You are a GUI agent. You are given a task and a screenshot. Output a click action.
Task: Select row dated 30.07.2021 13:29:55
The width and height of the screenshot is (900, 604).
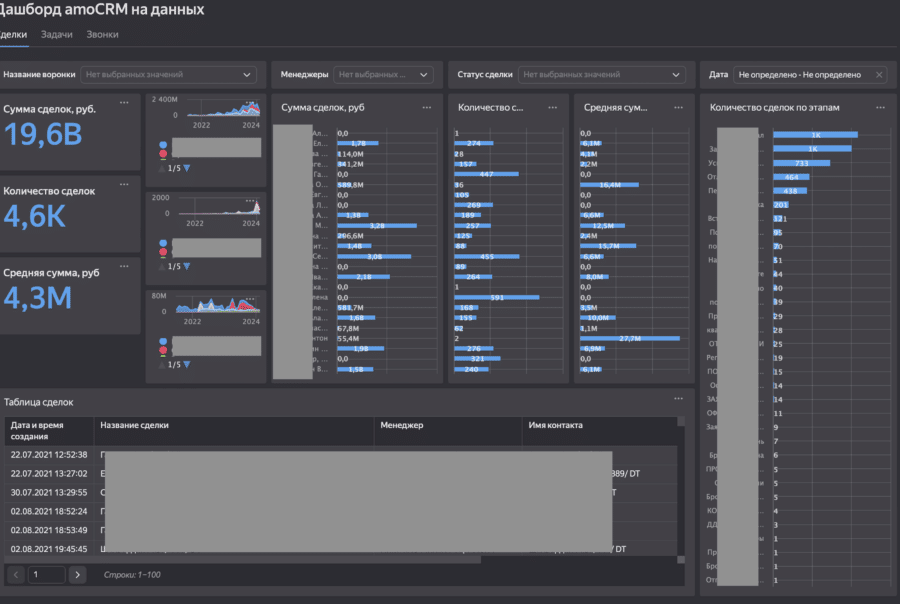(x=341, y=493)
